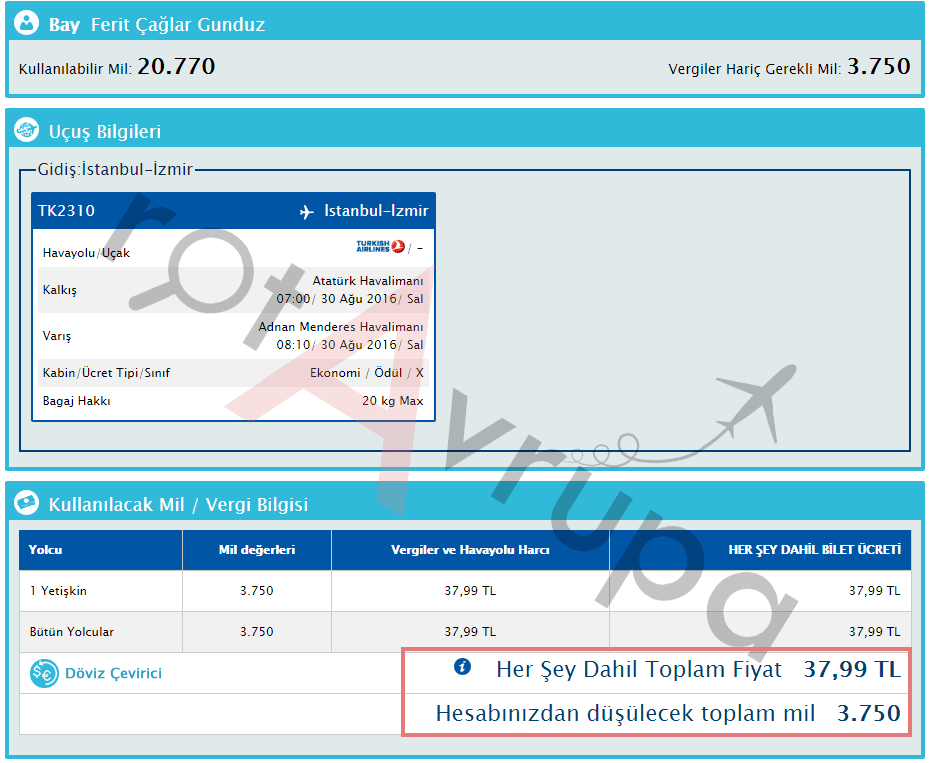Click Vergiler ve Havayolu Harcı header

(x=470, y=550)
